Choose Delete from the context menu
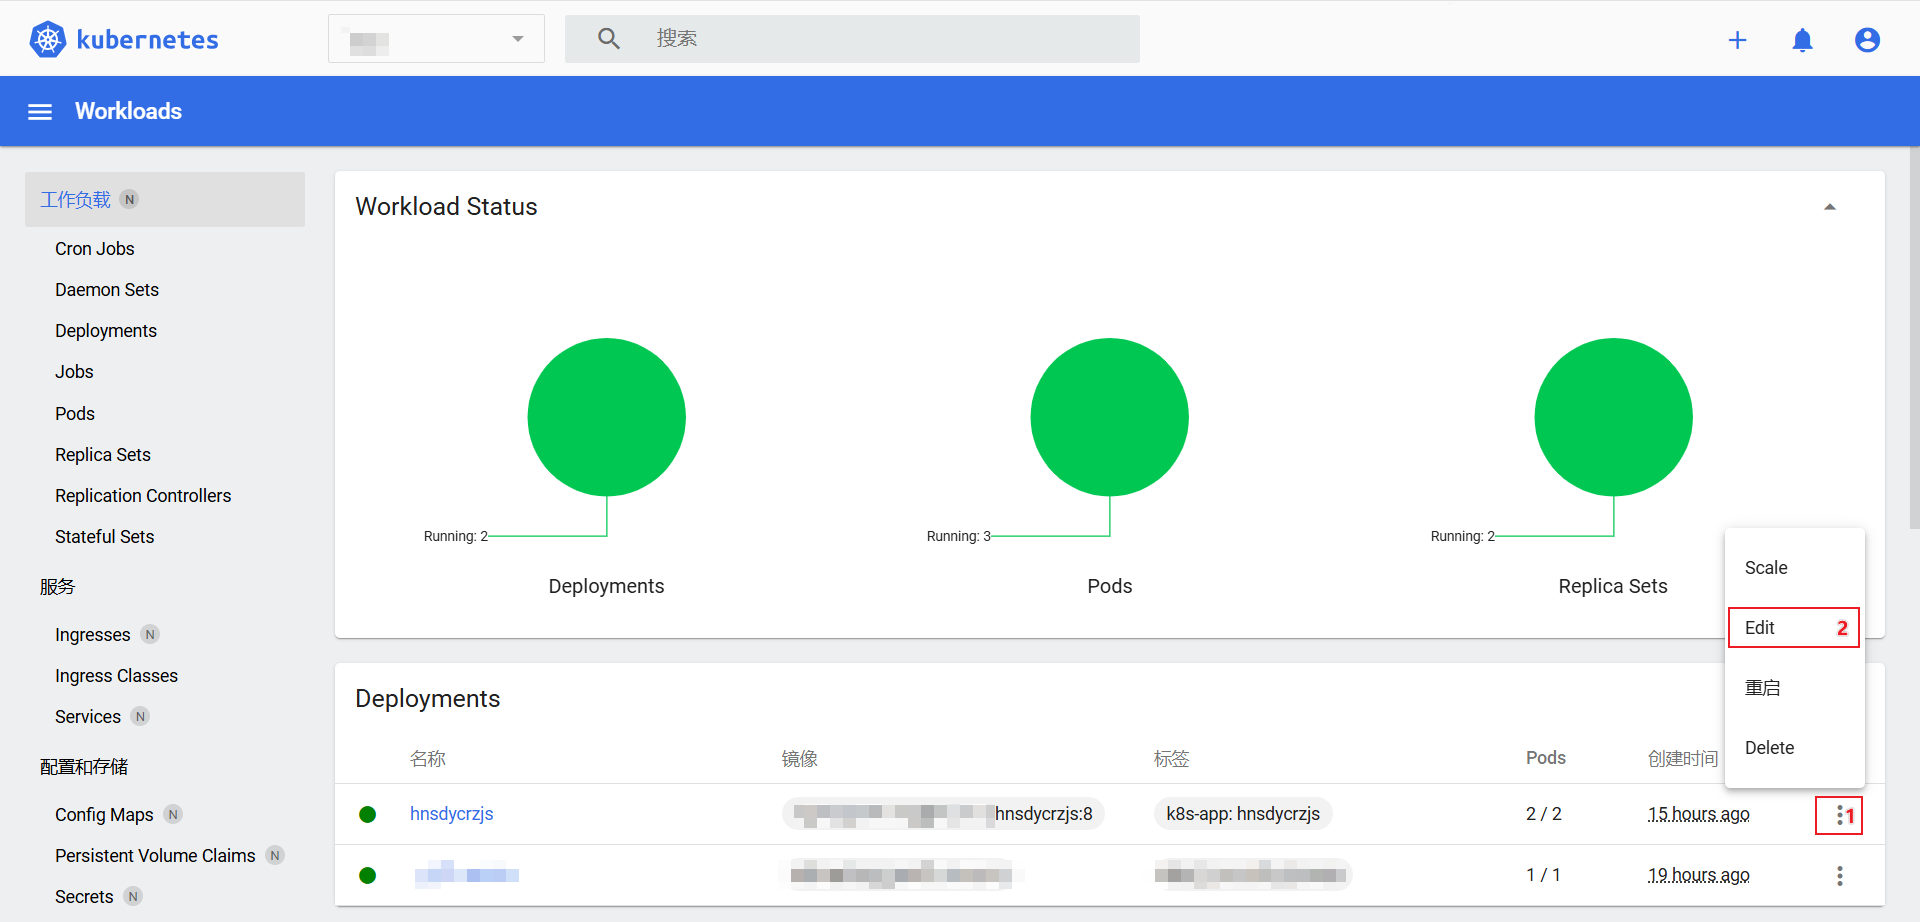The width and height of the screenshot is (1920, 922). (x=1794, y=748)
